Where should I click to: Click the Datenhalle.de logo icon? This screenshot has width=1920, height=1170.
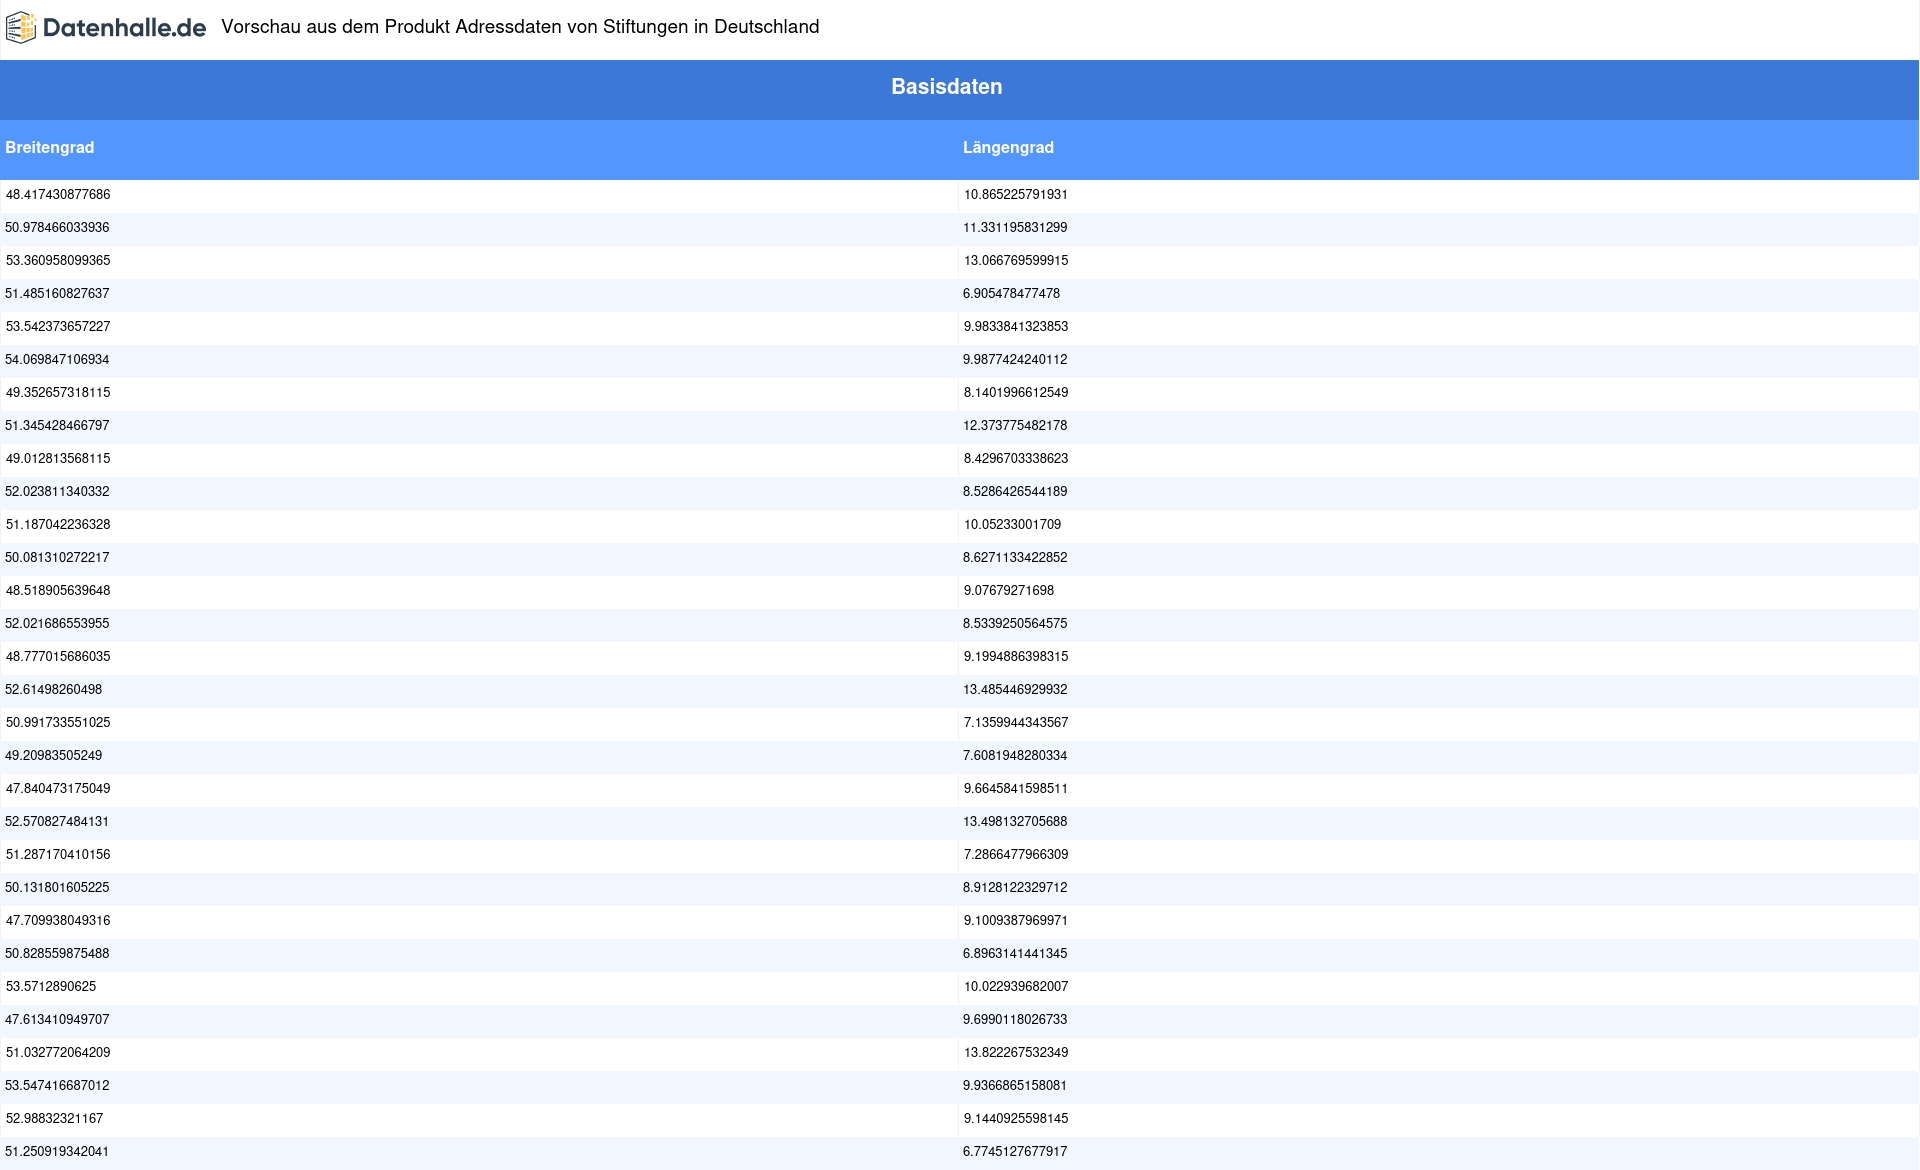pos(21,28)
